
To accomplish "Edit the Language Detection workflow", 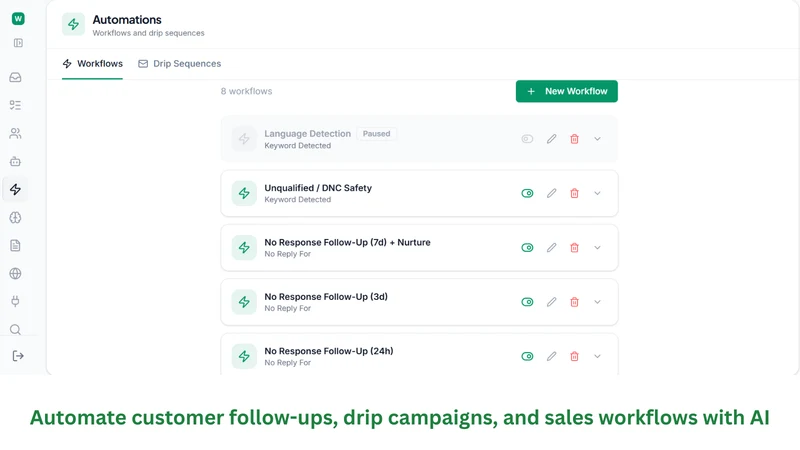I will coord(552,139).
